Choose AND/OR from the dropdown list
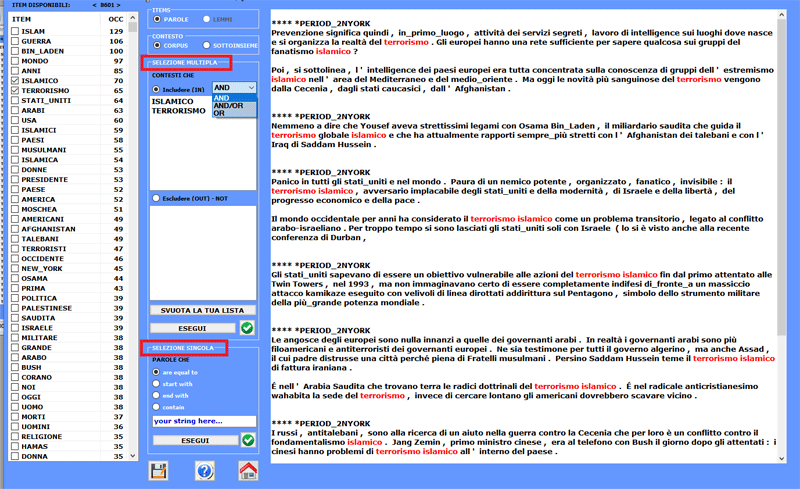 click(x=234, y=106)
